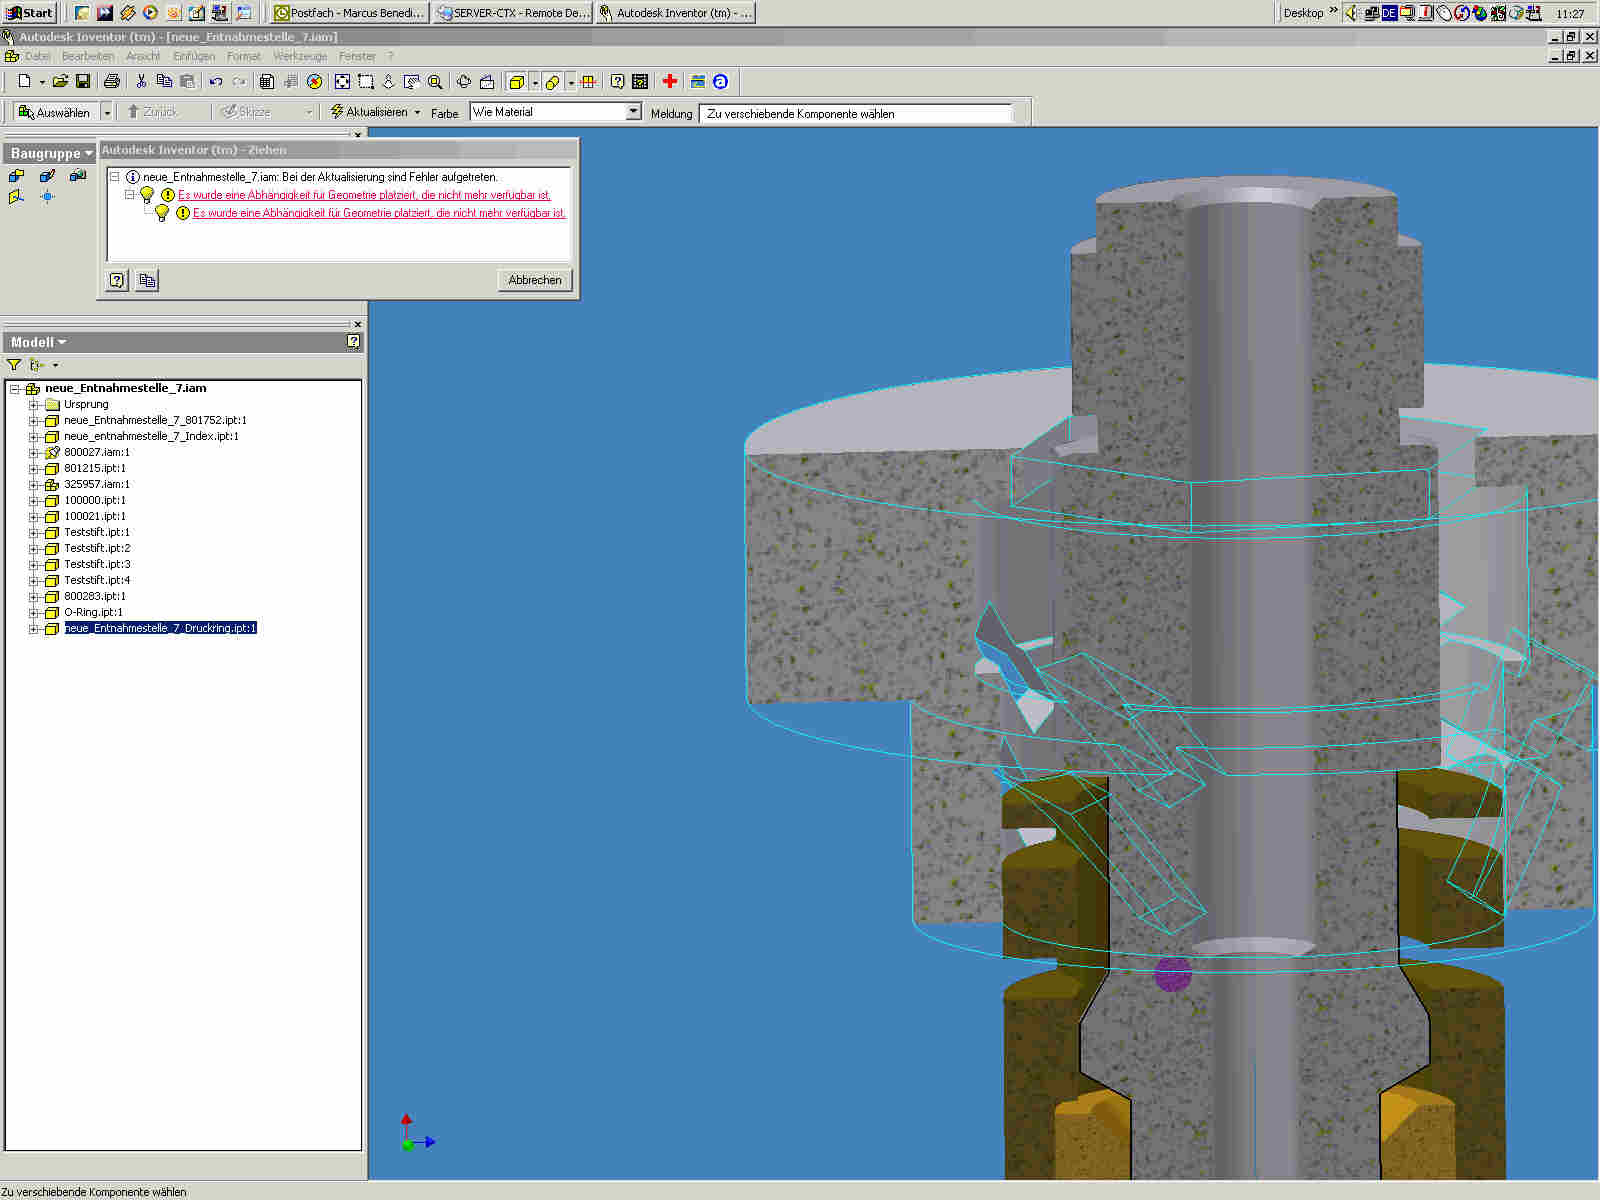
Task: Expand the Teststift.ipt:1 tree node
Action: coord(33,533)
